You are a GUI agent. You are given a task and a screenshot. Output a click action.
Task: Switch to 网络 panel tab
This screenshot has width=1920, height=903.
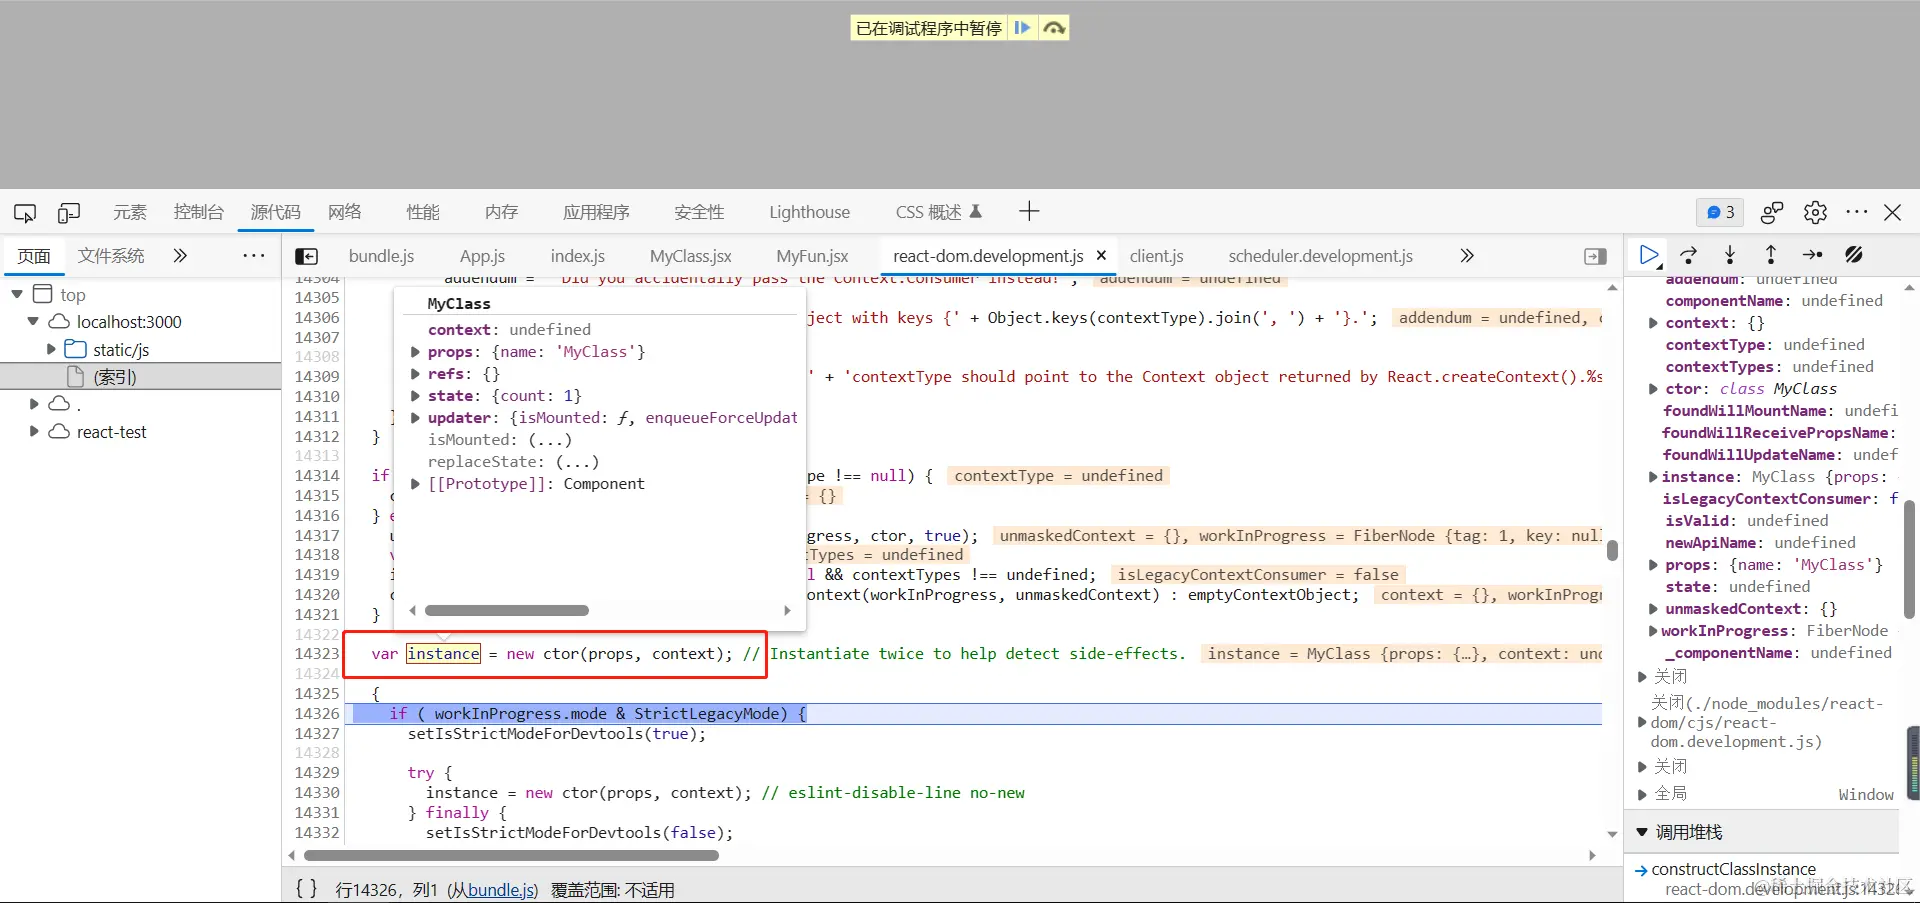coord(345,212)
